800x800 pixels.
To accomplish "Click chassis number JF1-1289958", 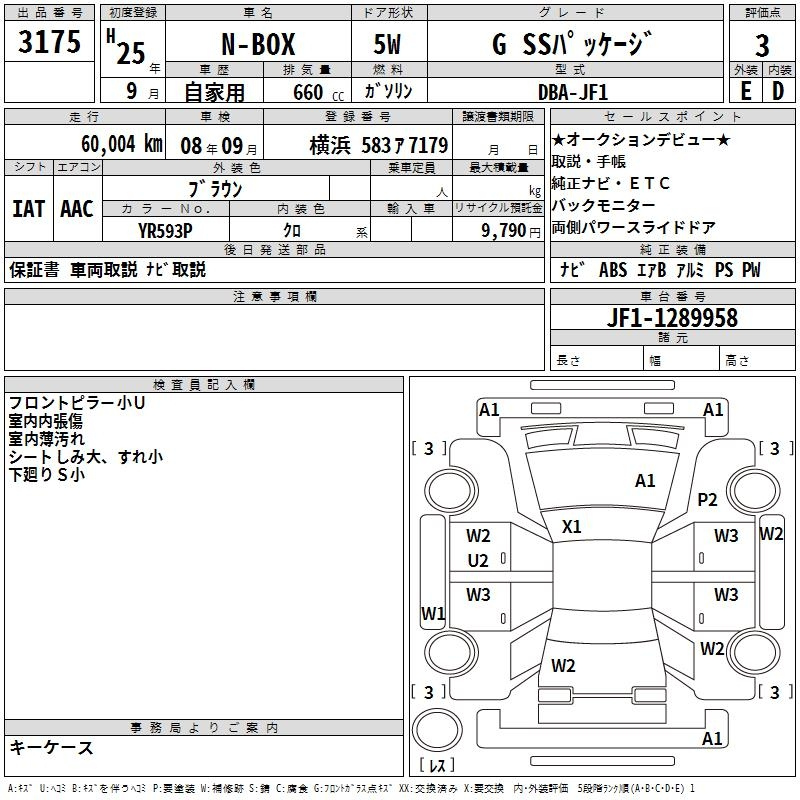I will tap(672, 318).
